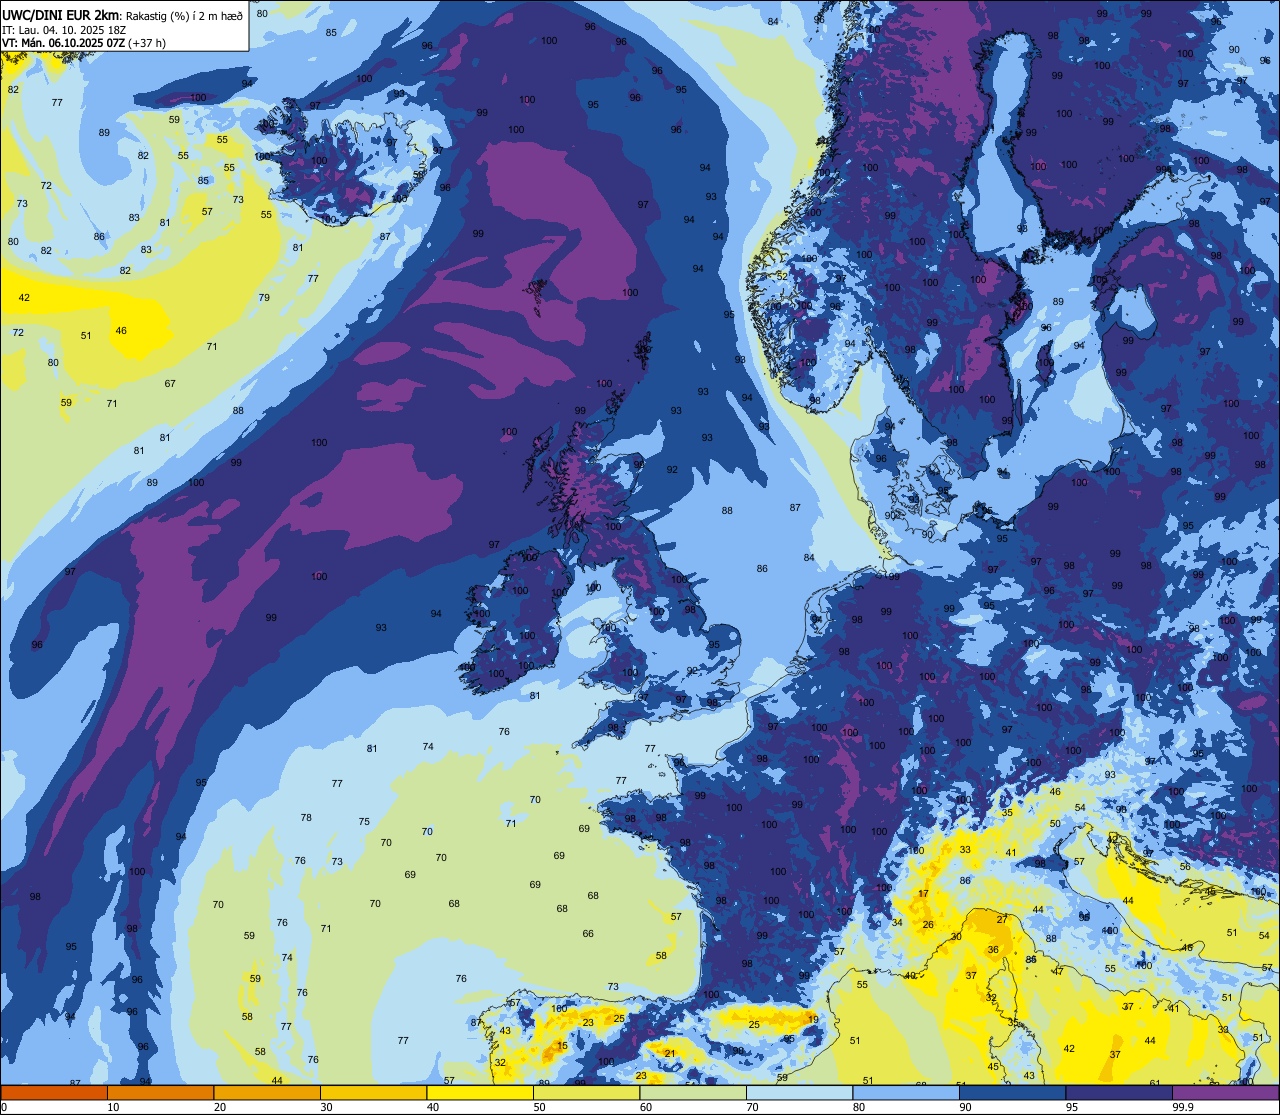Click the 30–40 gold legend swatch

pos(374,1092)
